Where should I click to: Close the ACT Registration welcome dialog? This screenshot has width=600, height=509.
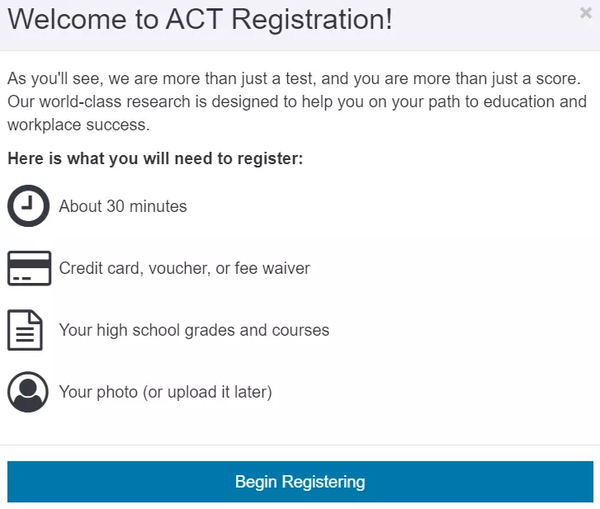point(585,14)
